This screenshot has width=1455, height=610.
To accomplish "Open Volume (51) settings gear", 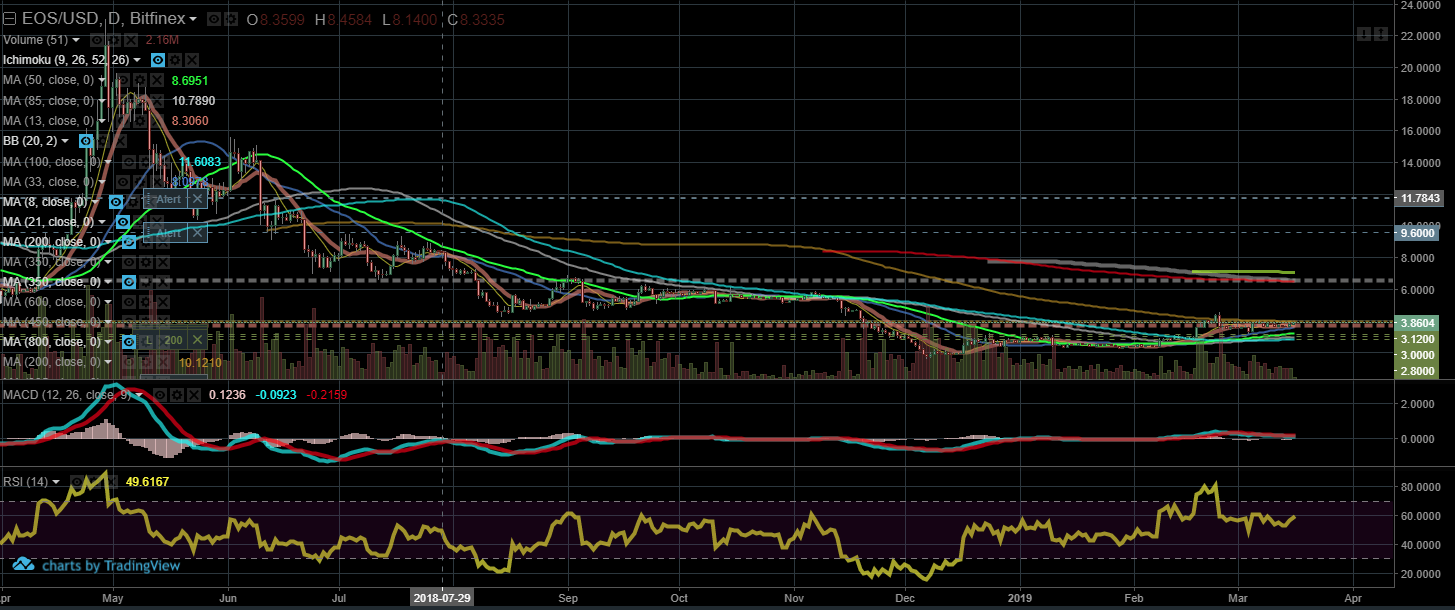I will click(114, 40).
